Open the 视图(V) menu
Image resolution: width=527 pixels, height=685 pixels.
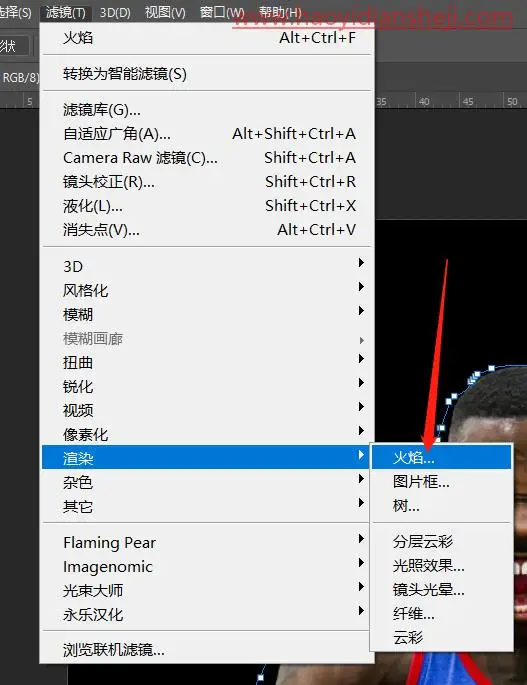(x=165, y=13)
